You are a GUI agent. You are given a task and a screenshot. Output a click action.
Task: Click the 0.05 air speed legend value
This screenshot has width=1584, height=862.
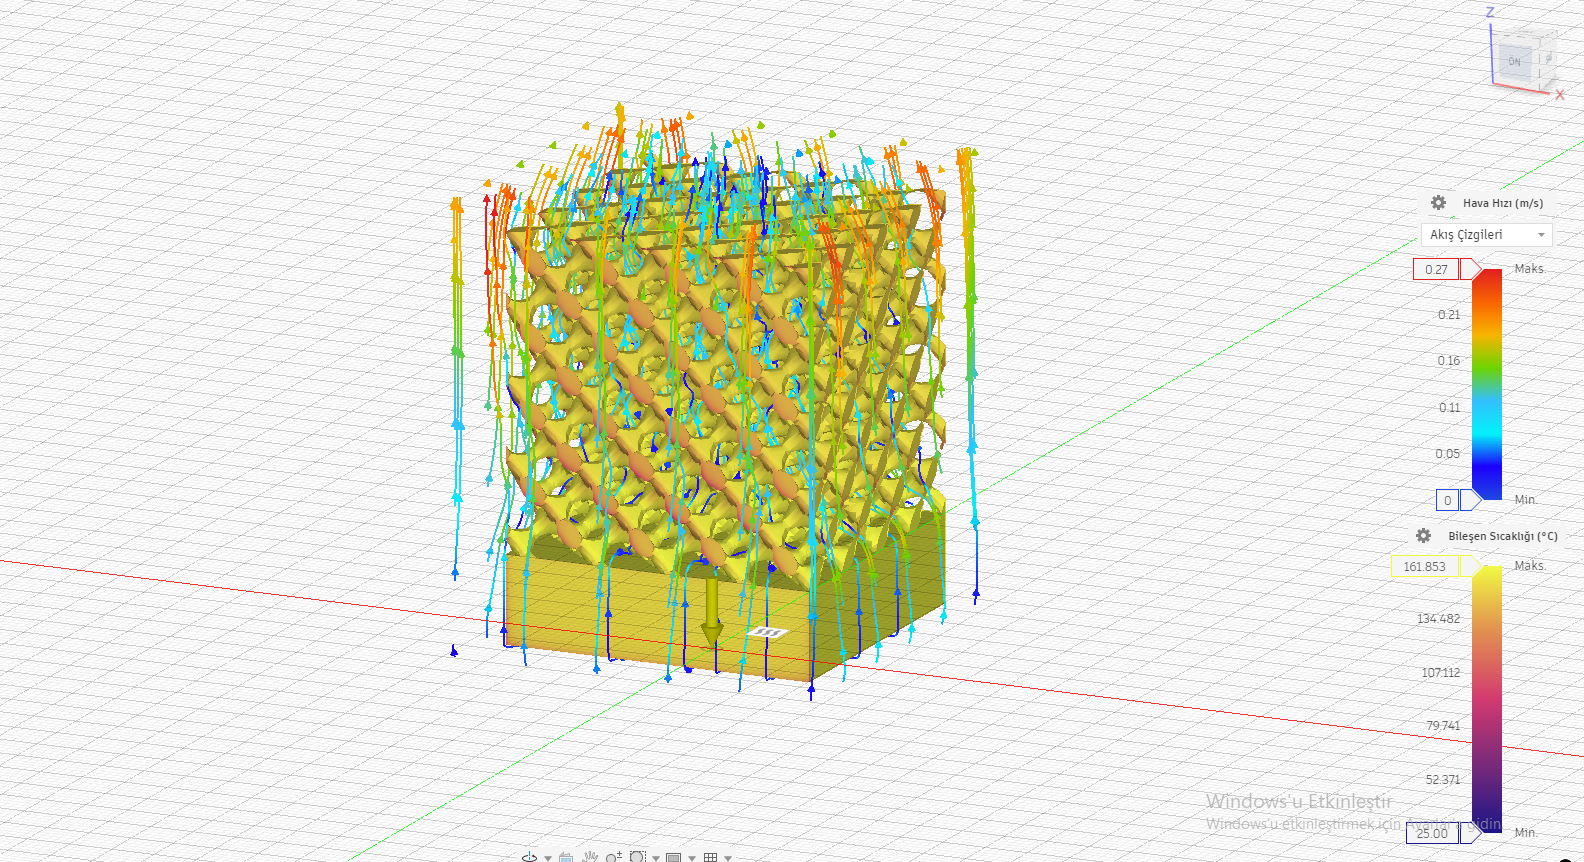tap(1448, 454)
